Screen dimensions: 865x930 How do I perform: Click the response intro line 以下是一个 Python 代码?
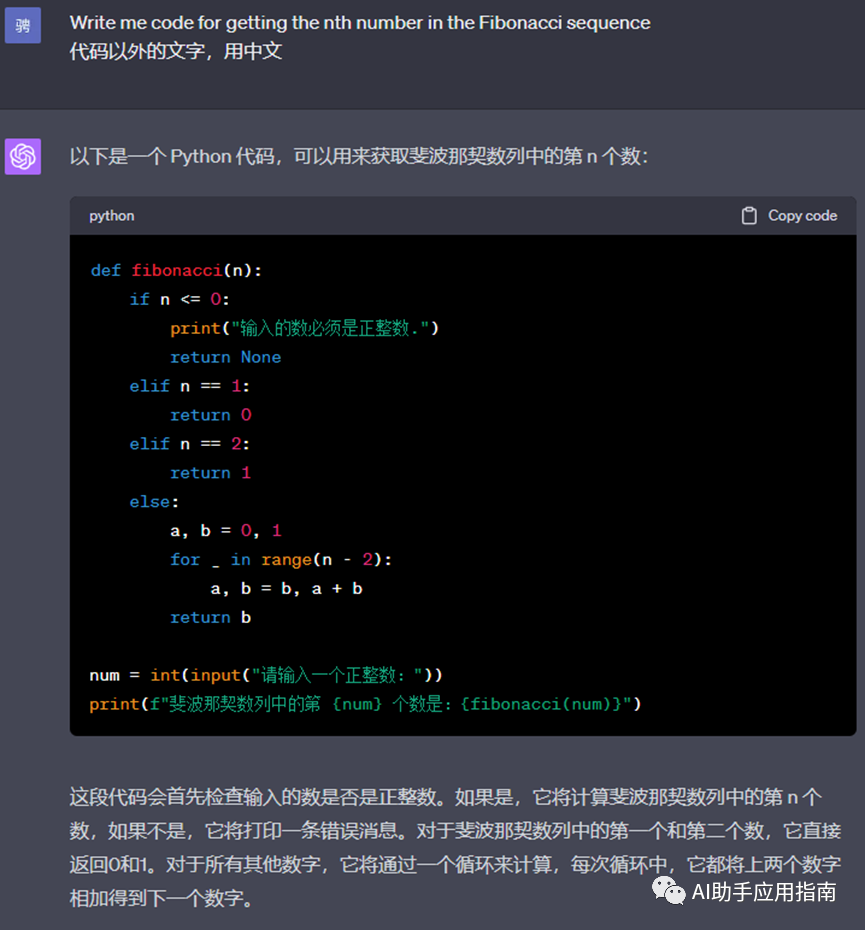click(x=359, y=157)
